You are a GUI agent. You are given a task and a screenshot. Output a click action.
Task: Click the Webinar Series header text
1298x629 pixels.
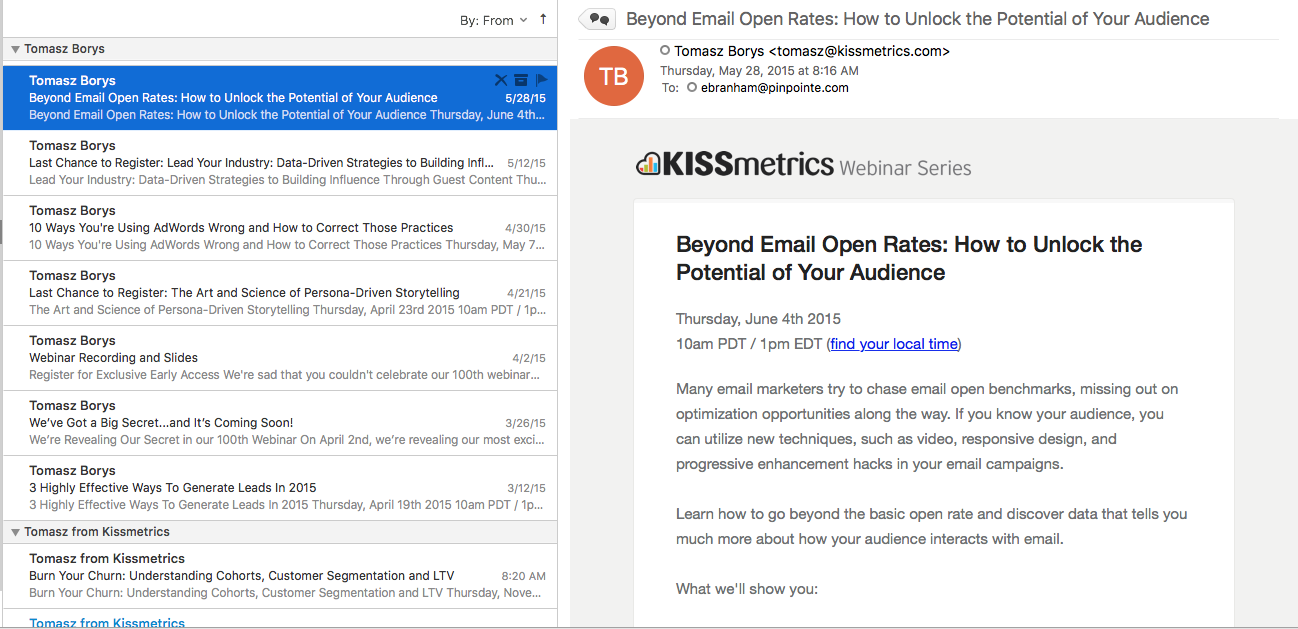pos(906,167)
